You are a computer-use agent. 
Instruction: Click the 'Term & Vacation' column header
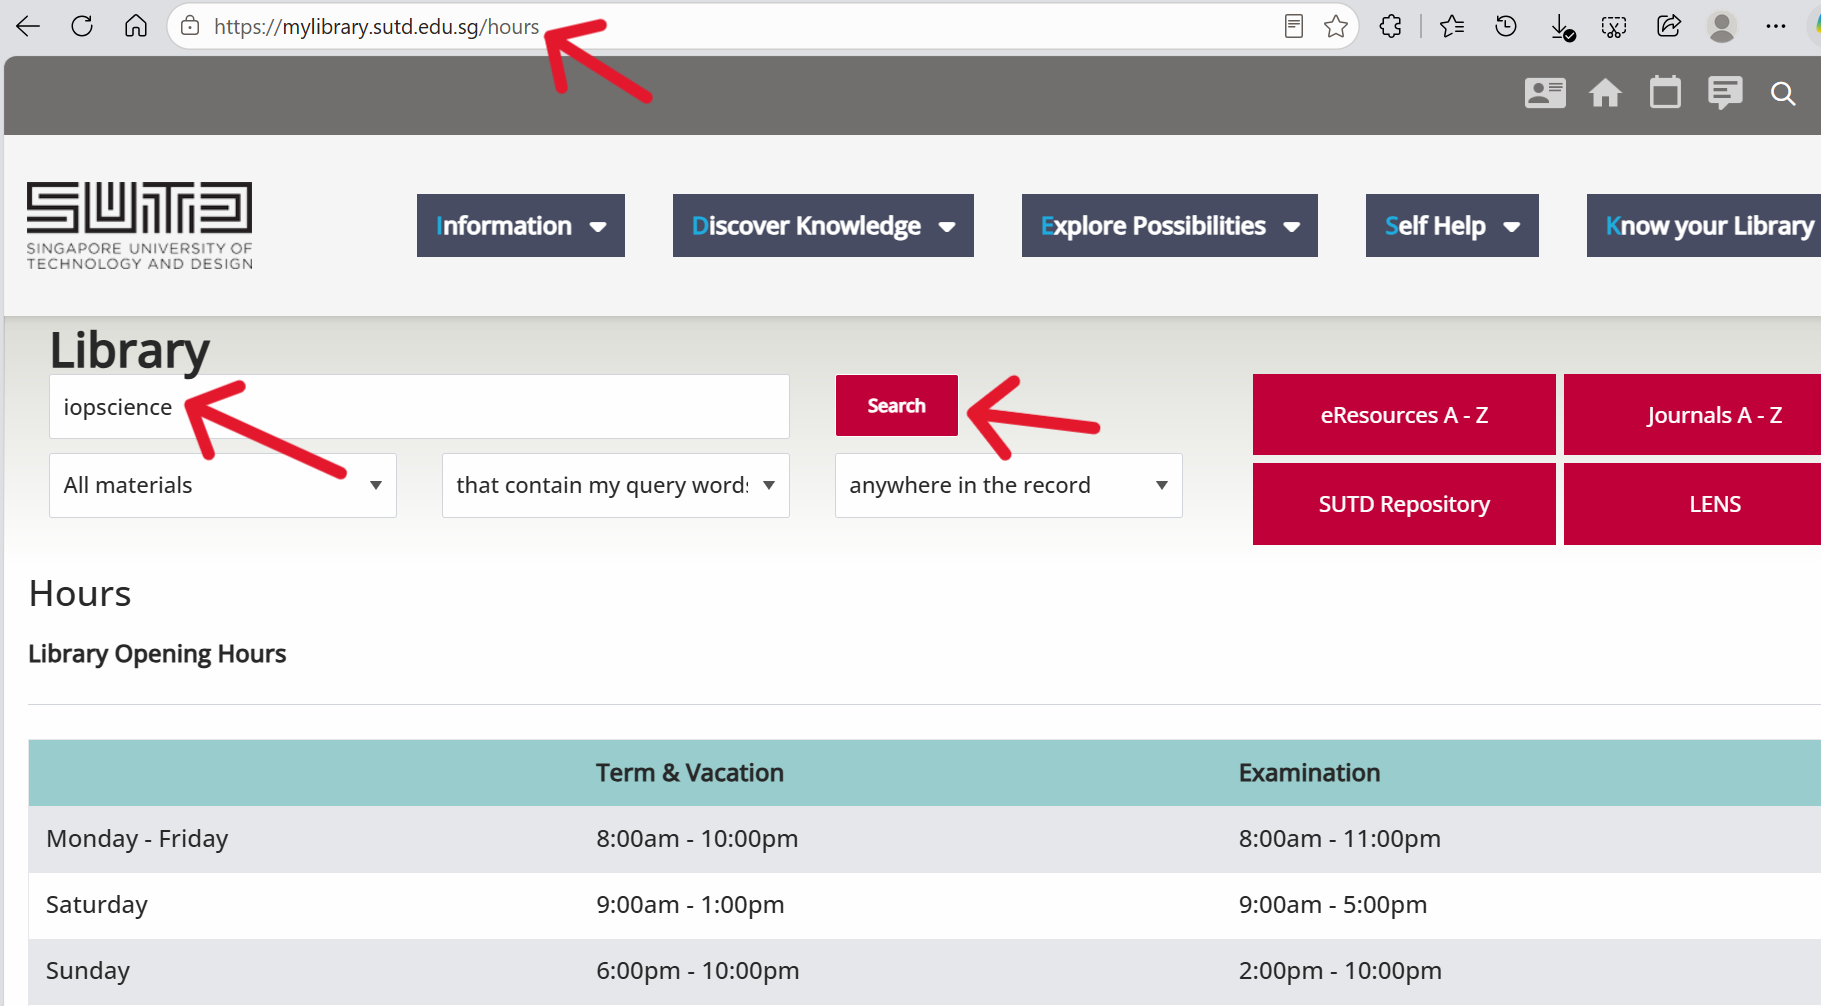690,773
